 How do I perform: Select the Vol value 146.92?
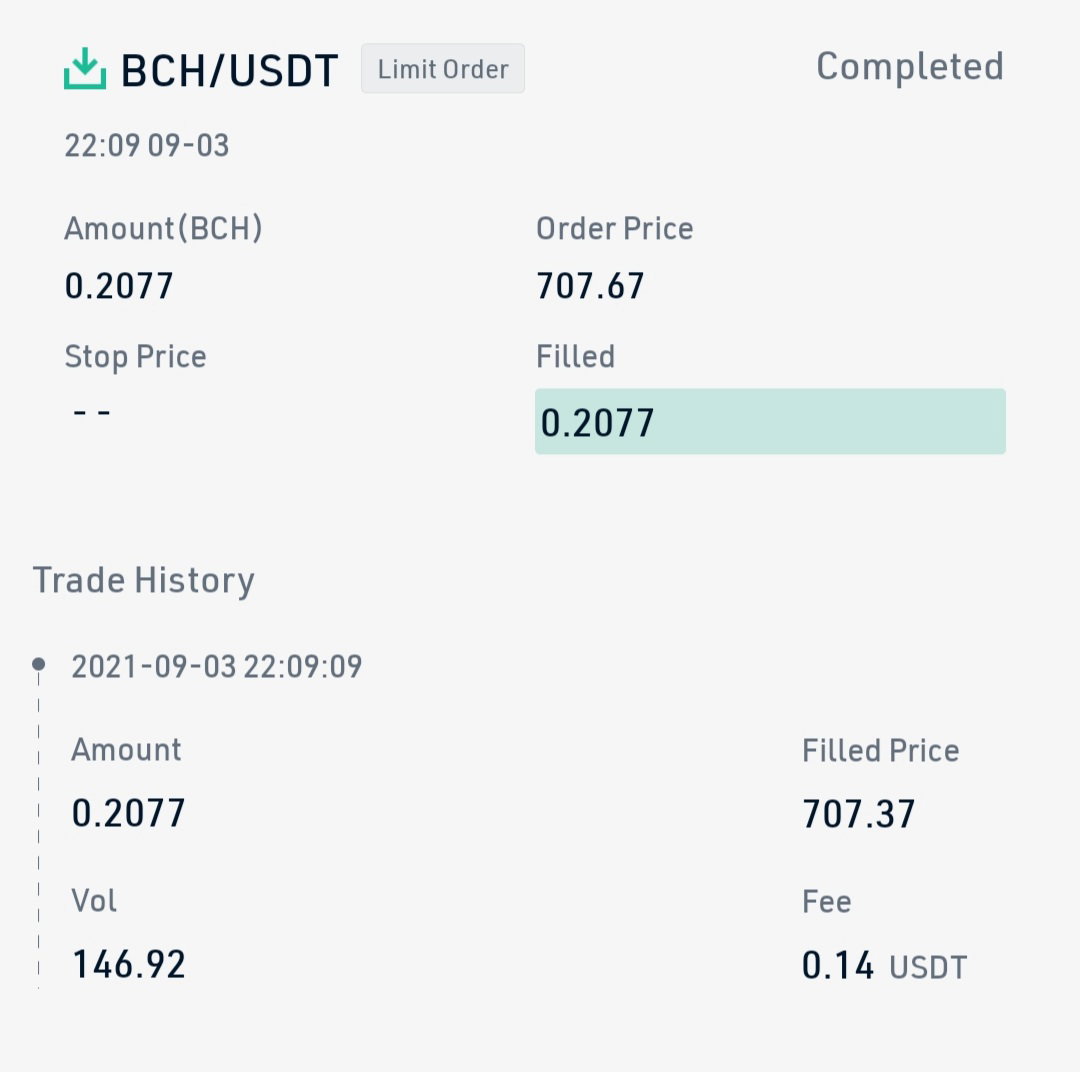click(129, 964)
